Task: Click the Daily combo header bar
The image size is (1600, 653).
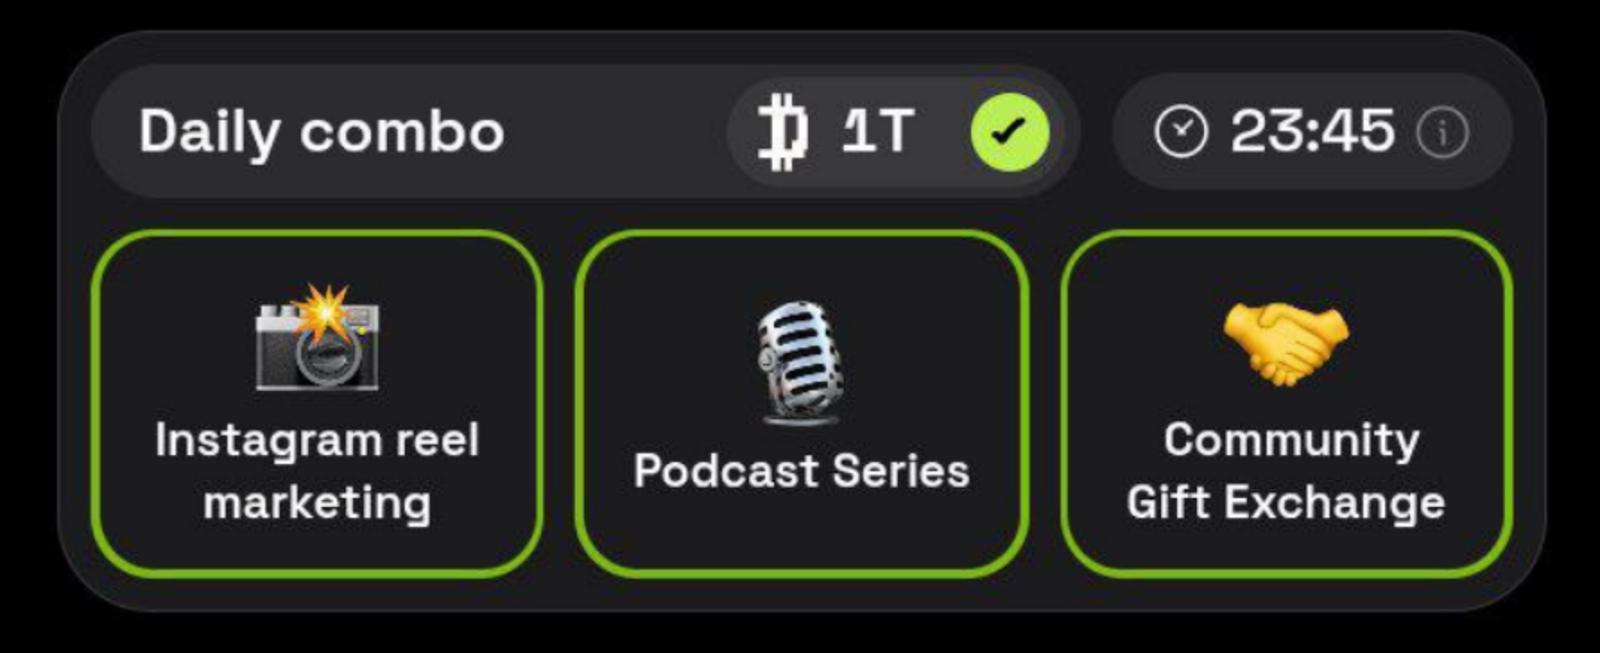Action: (585, 132)
